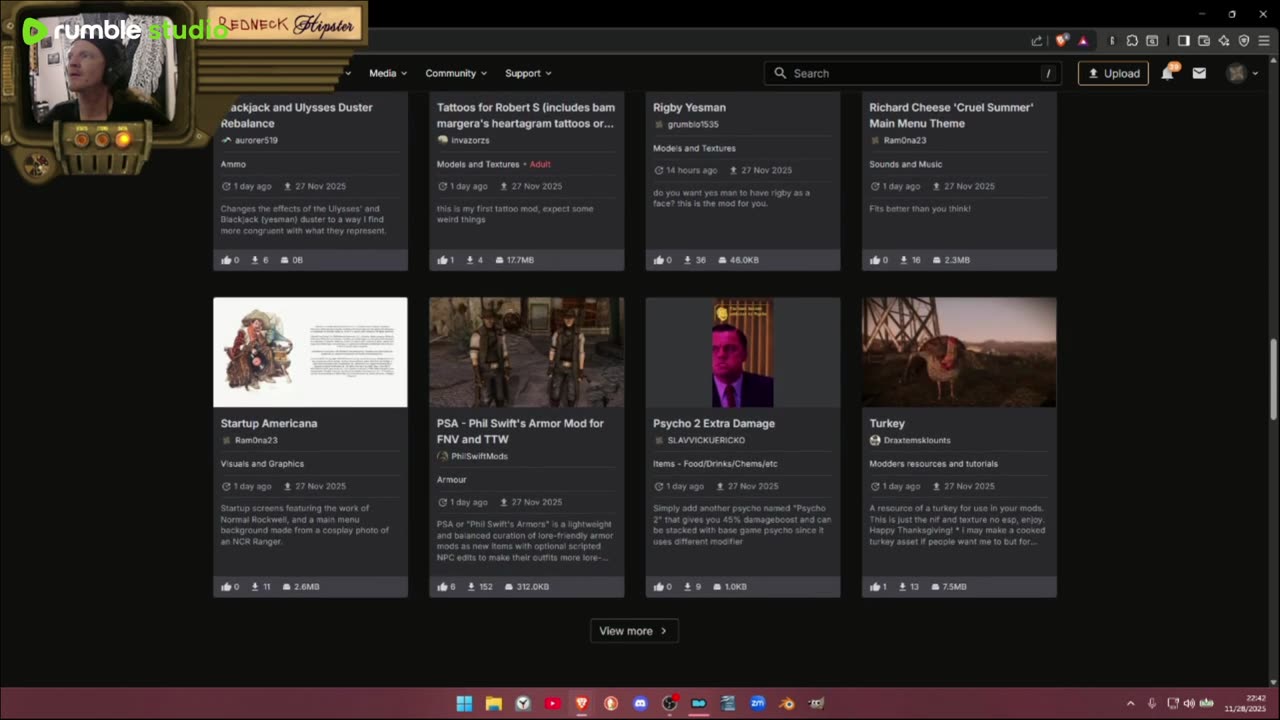Image resolution: width=1280 pixels, height=720 pixels.
Task: Expand the Community menu dropdown
Action: (456, 73)
